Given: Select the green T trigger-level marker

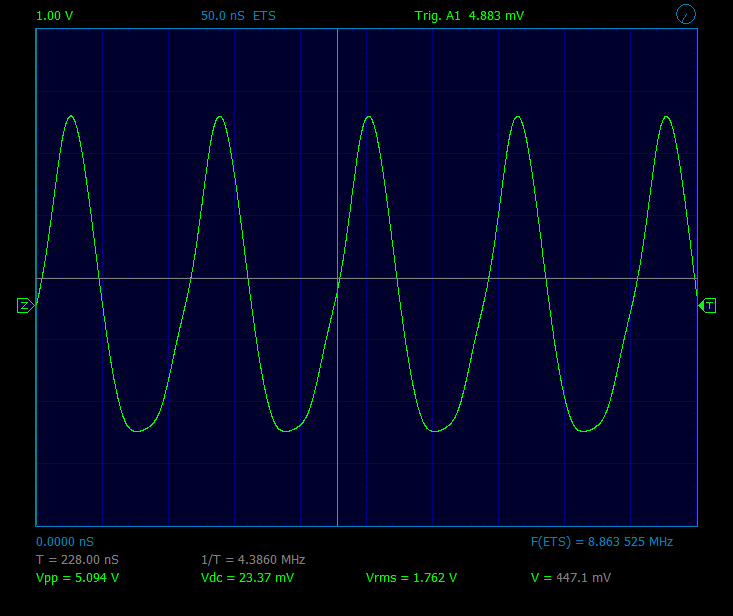Looking at the screenshot, I should 709,305.
